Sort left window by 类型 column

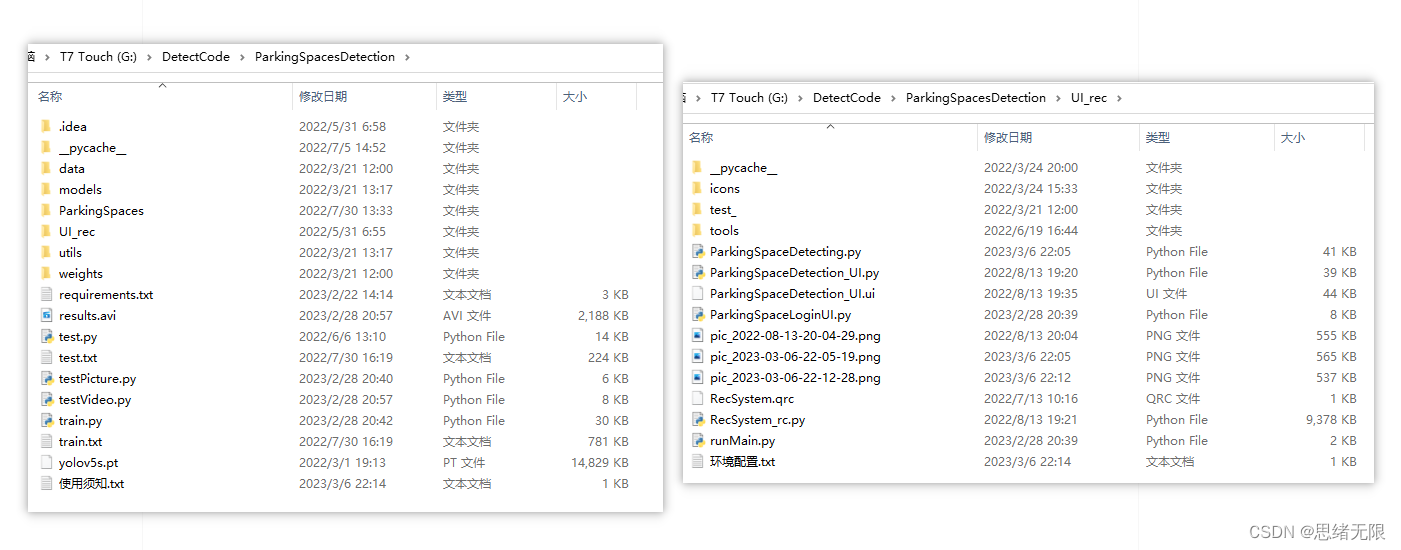(455, 96)
